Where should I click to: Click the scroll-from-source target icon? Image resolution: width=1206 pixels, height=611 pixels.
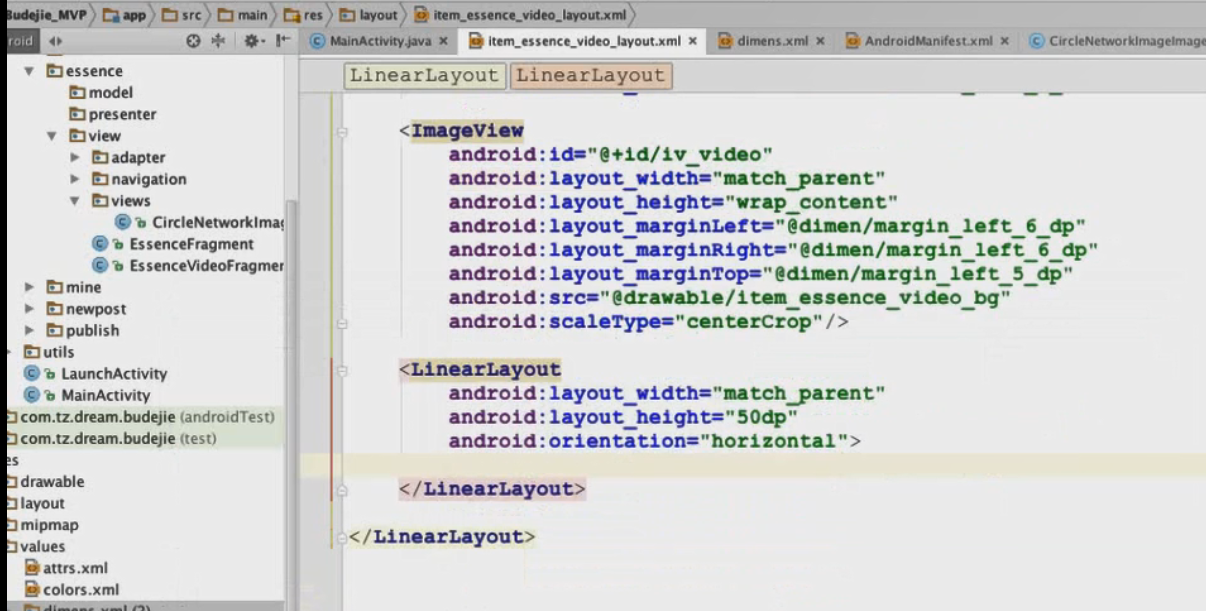coord(194,41)
